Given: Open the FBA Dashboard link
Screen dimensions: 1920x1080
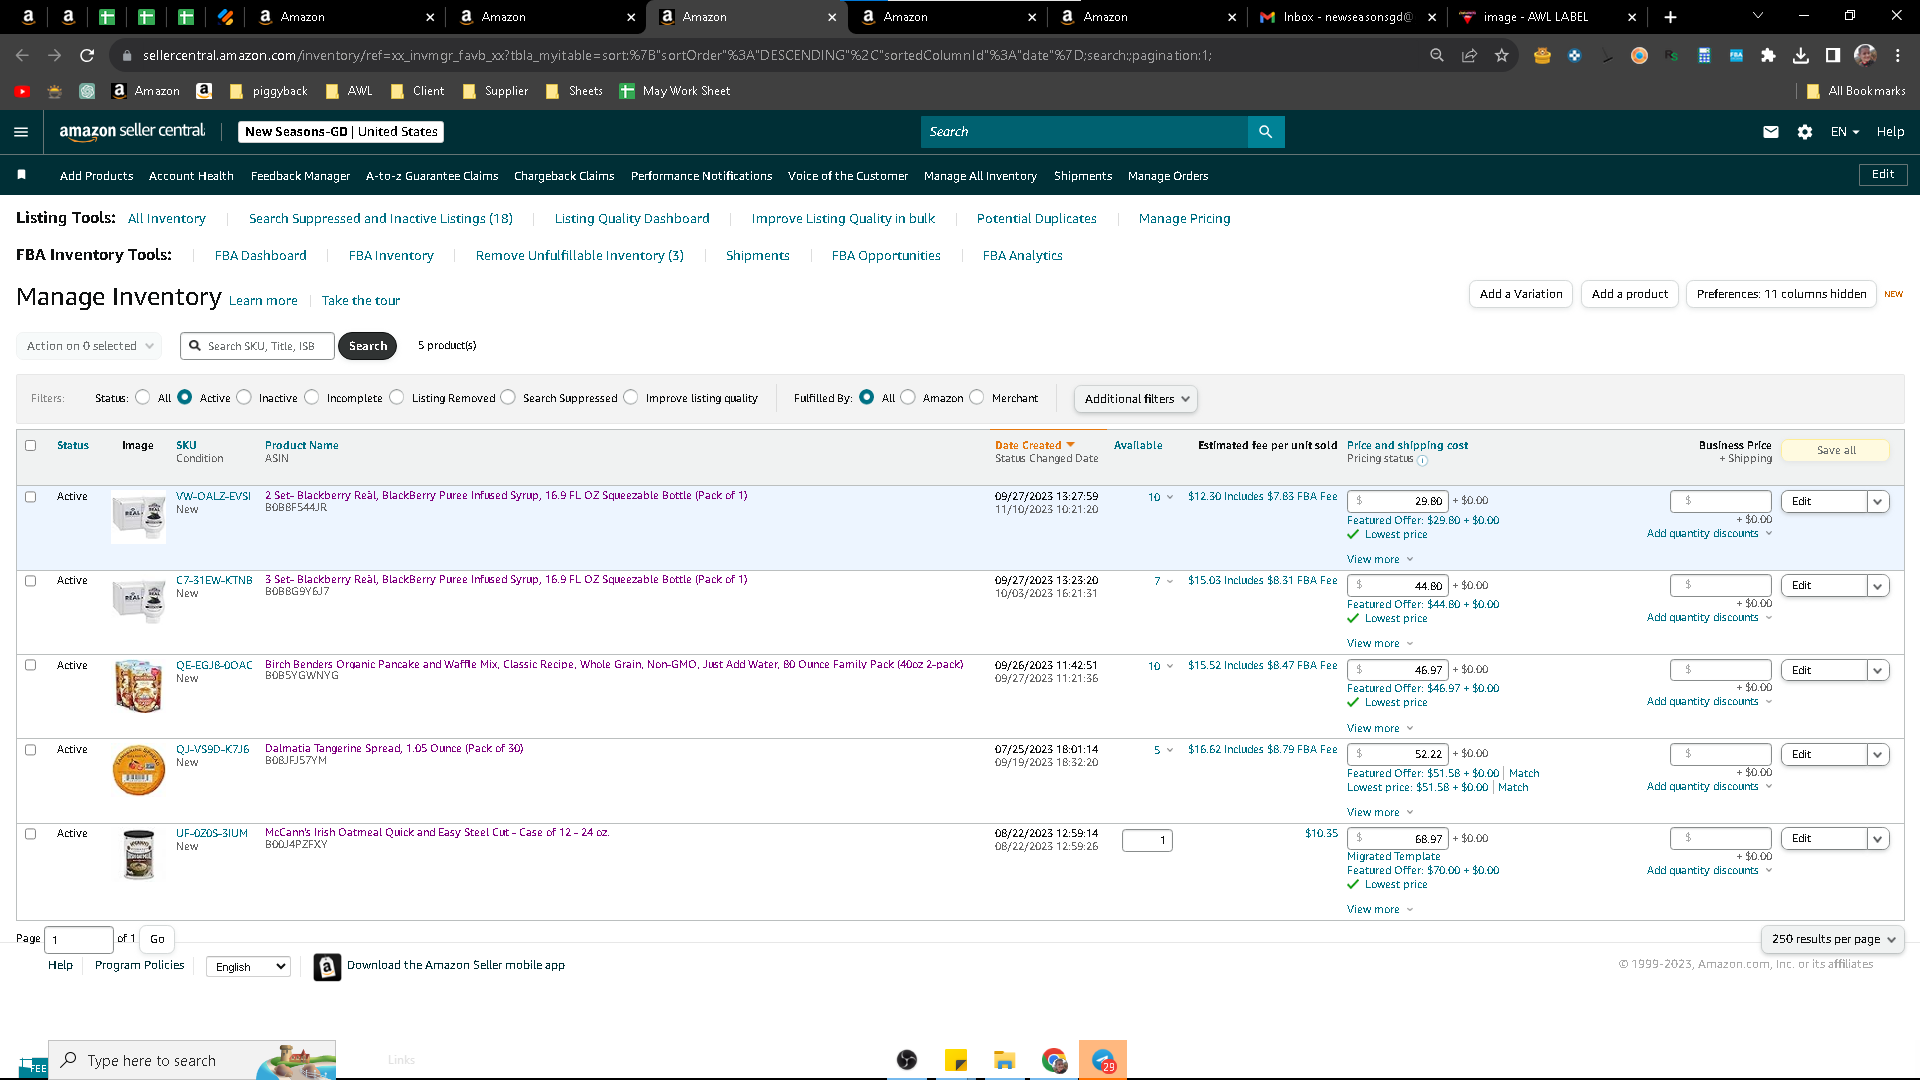Looking at the screenshot, I should (x=260, y=256).
